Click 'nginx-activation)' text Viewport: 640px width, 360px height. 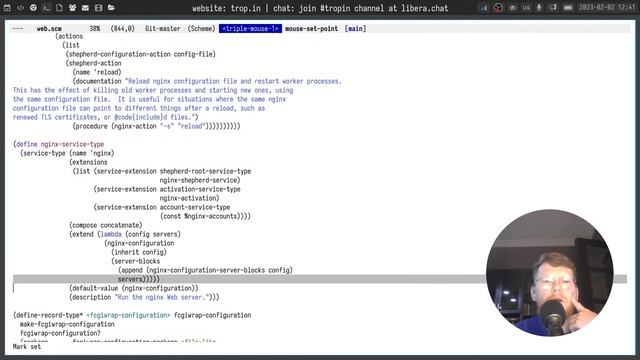pyautogui.click(x=189, y=198)
